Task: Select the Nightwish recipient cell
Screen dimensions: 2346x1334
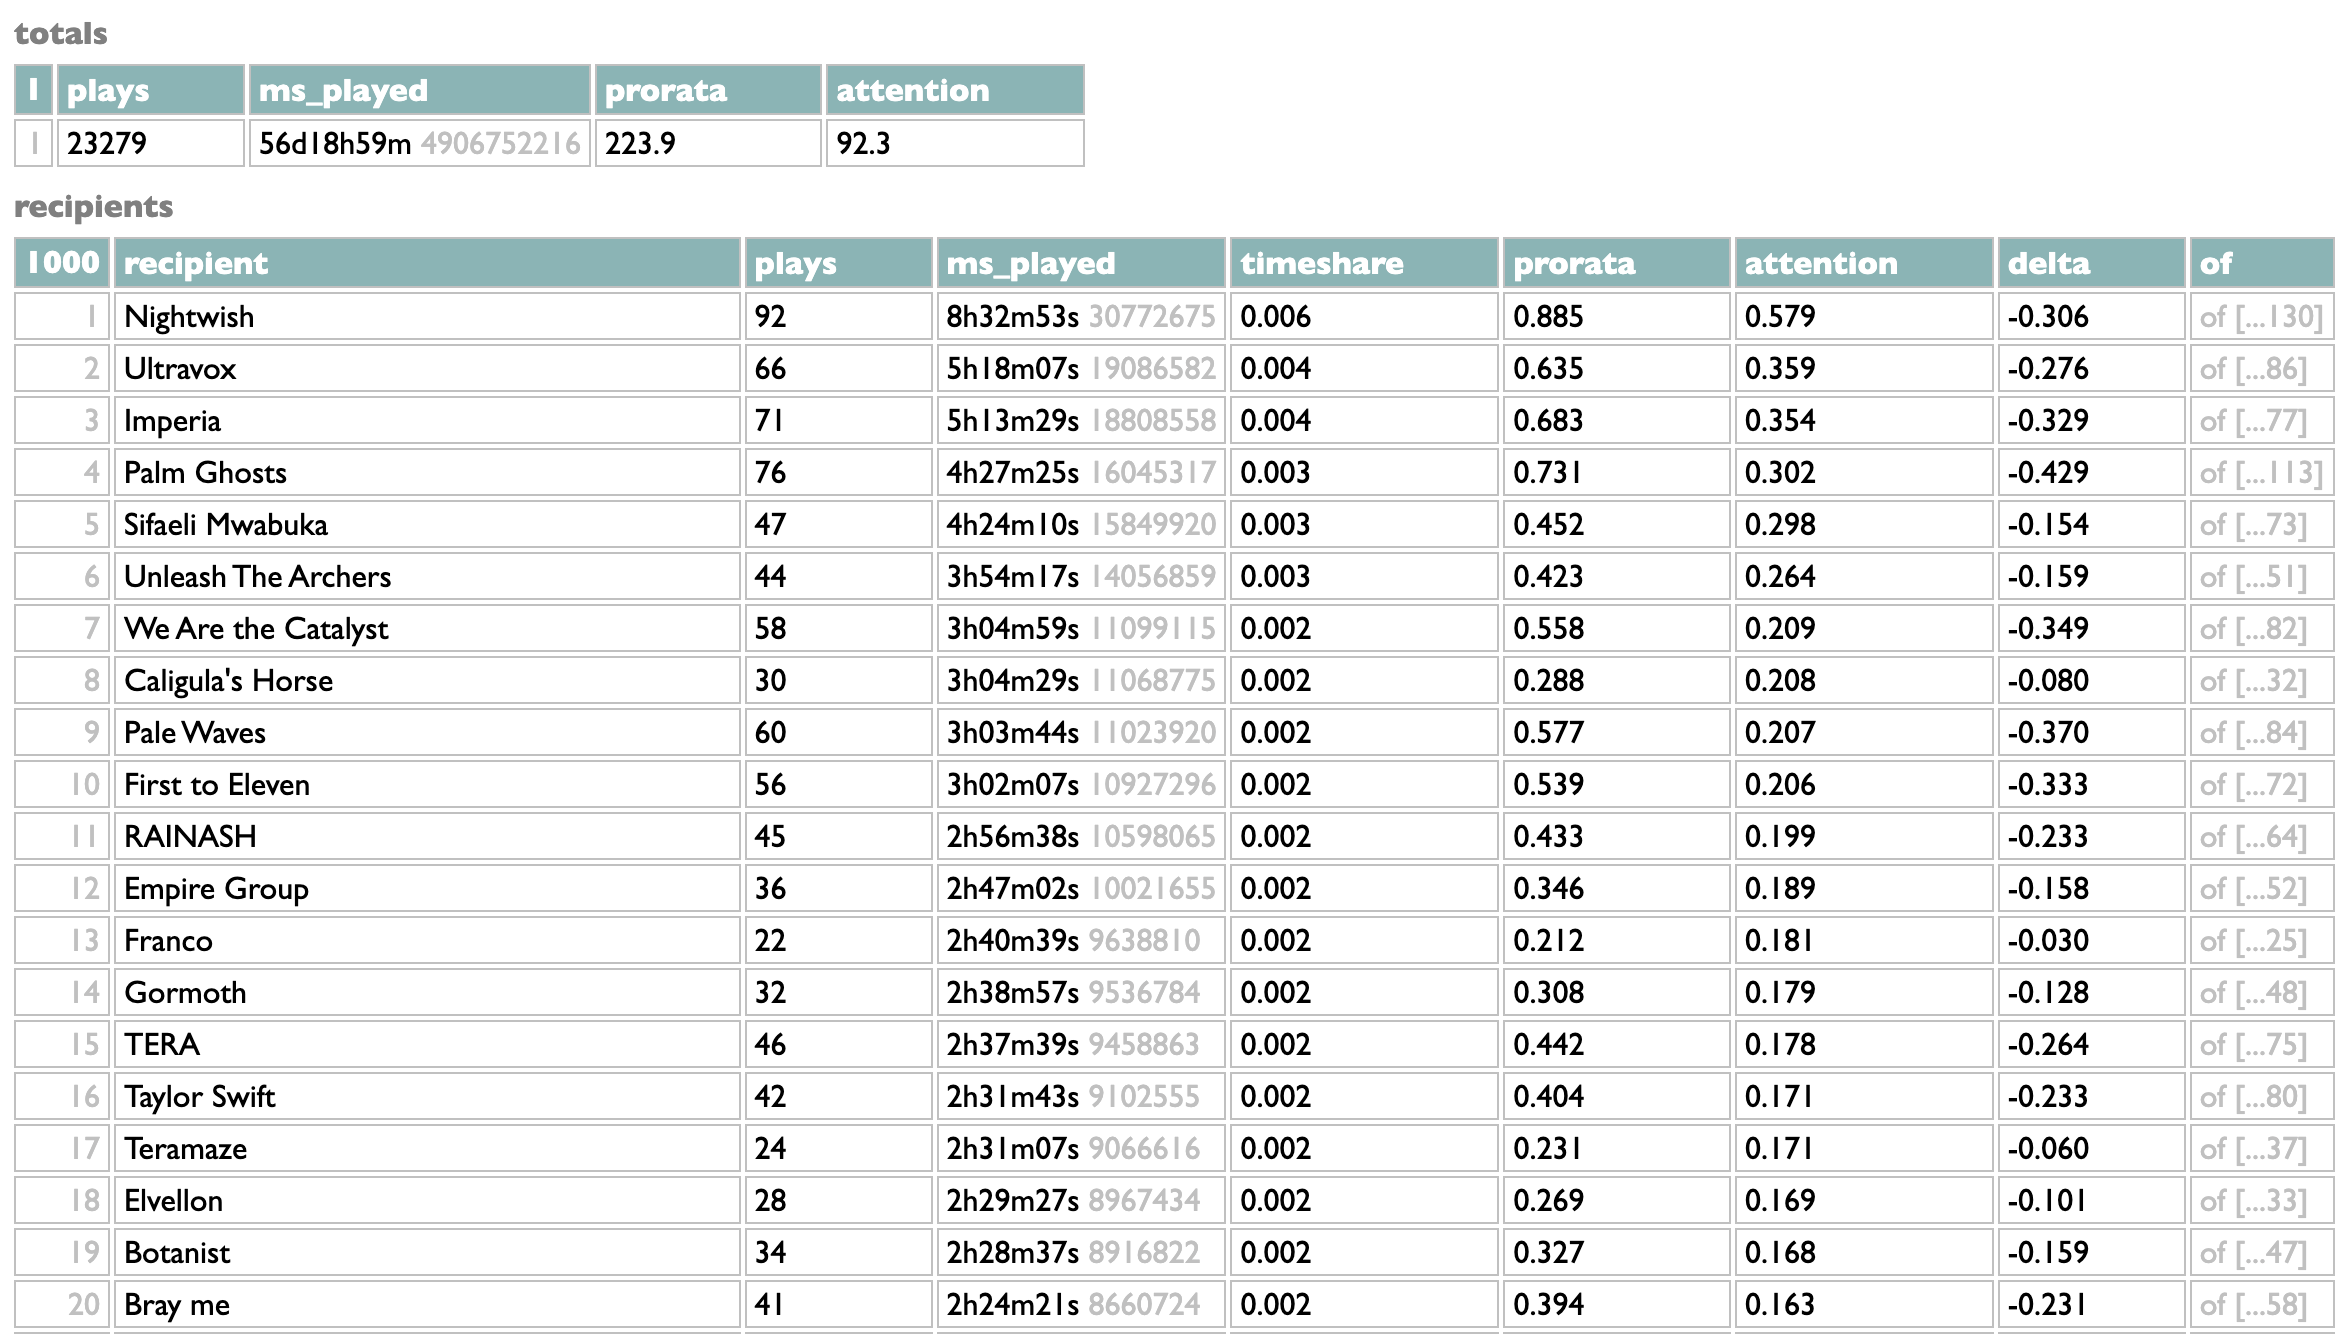Action: coord(427,317)
